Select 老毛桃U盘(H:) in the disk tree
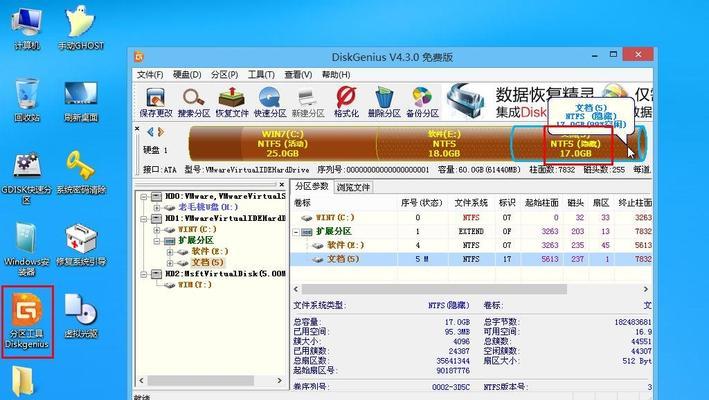Image resolution: width=709 pixels, height=400 pixels. [x=208, y=207]
